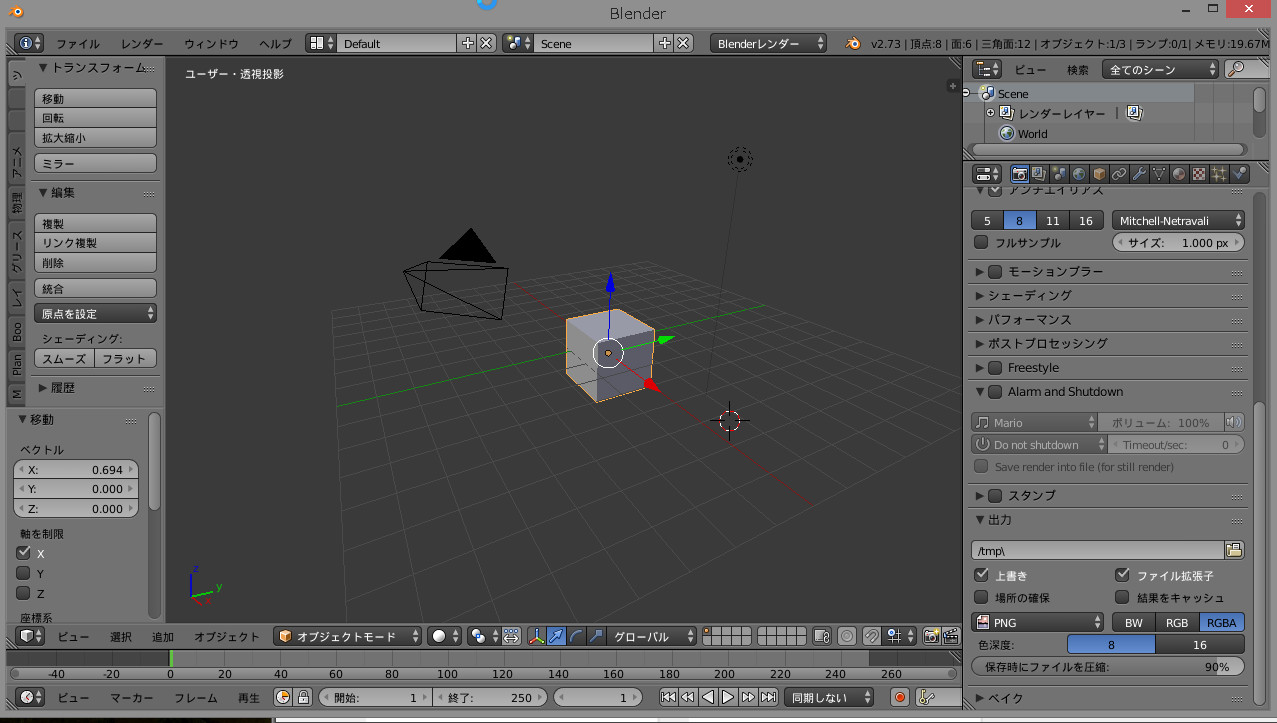This screenshot has width=1277, height=723.
Task: Click the 移動 button
Action: (96, 98)
